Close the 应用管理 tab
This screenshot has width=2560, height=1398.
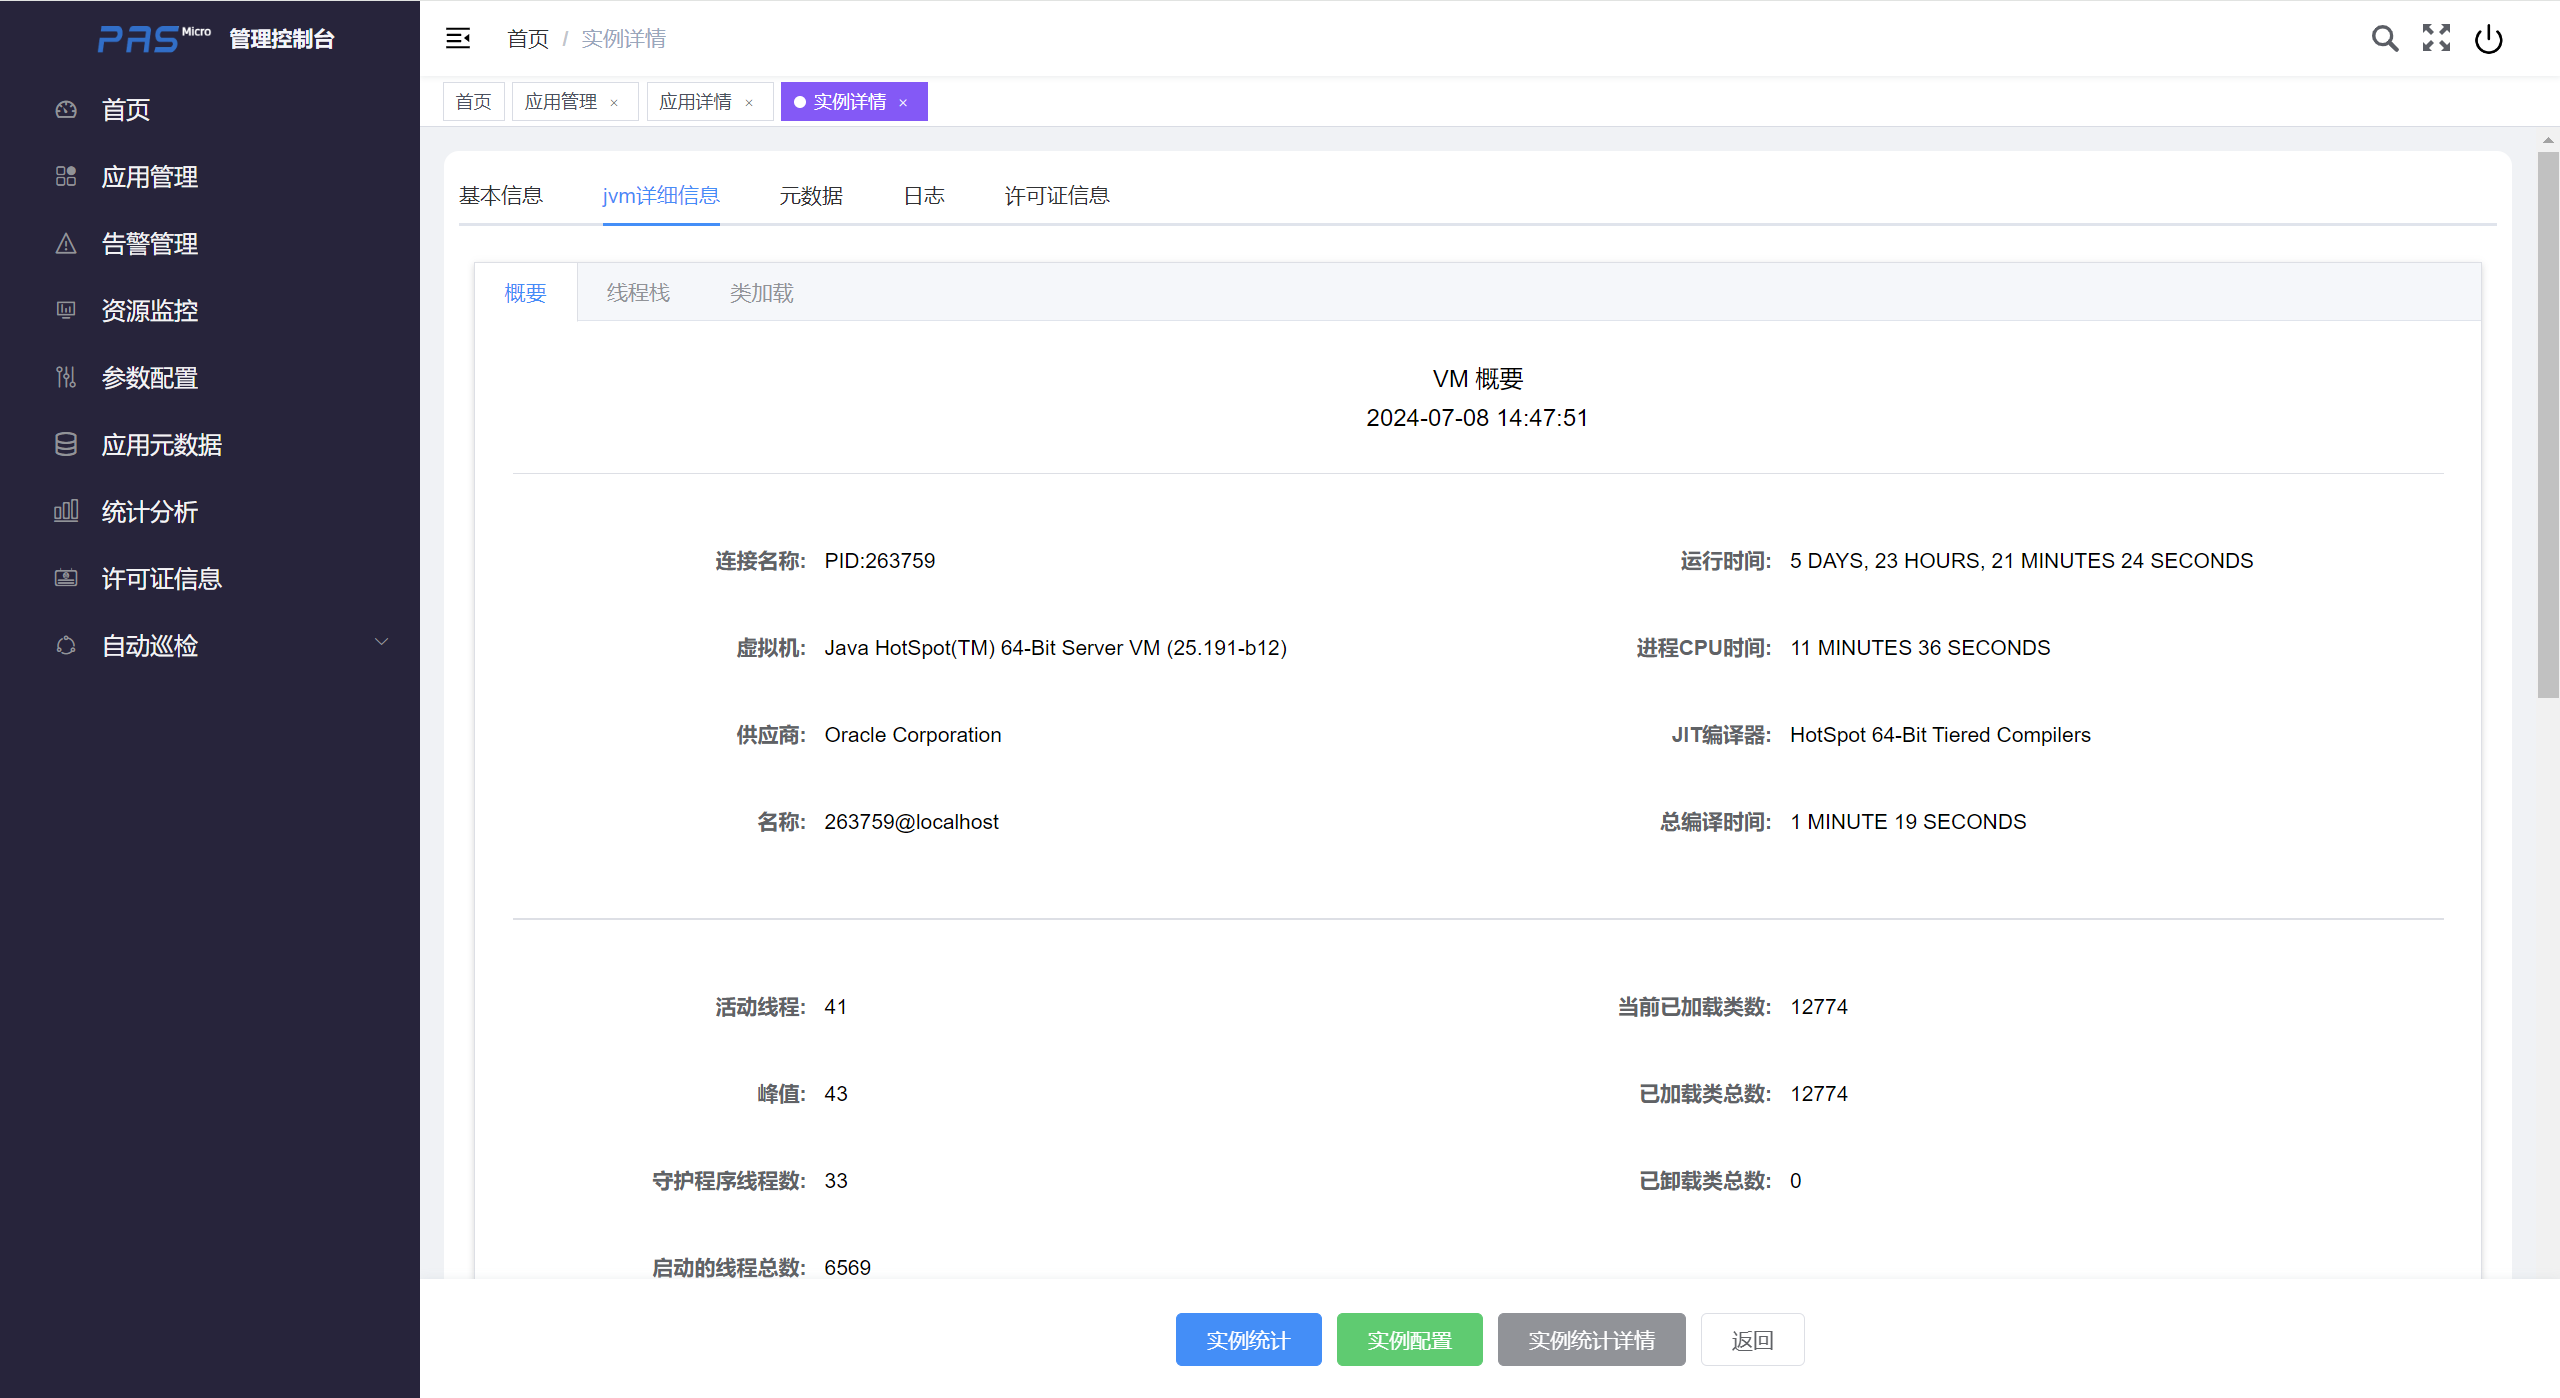click(x=614, y=103)
